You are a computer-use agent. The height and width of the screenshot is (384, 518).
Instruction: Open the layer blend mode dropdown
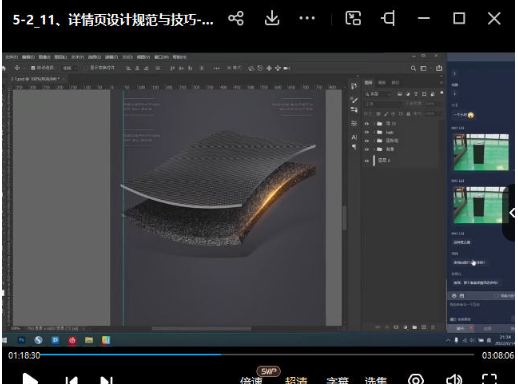383,104
